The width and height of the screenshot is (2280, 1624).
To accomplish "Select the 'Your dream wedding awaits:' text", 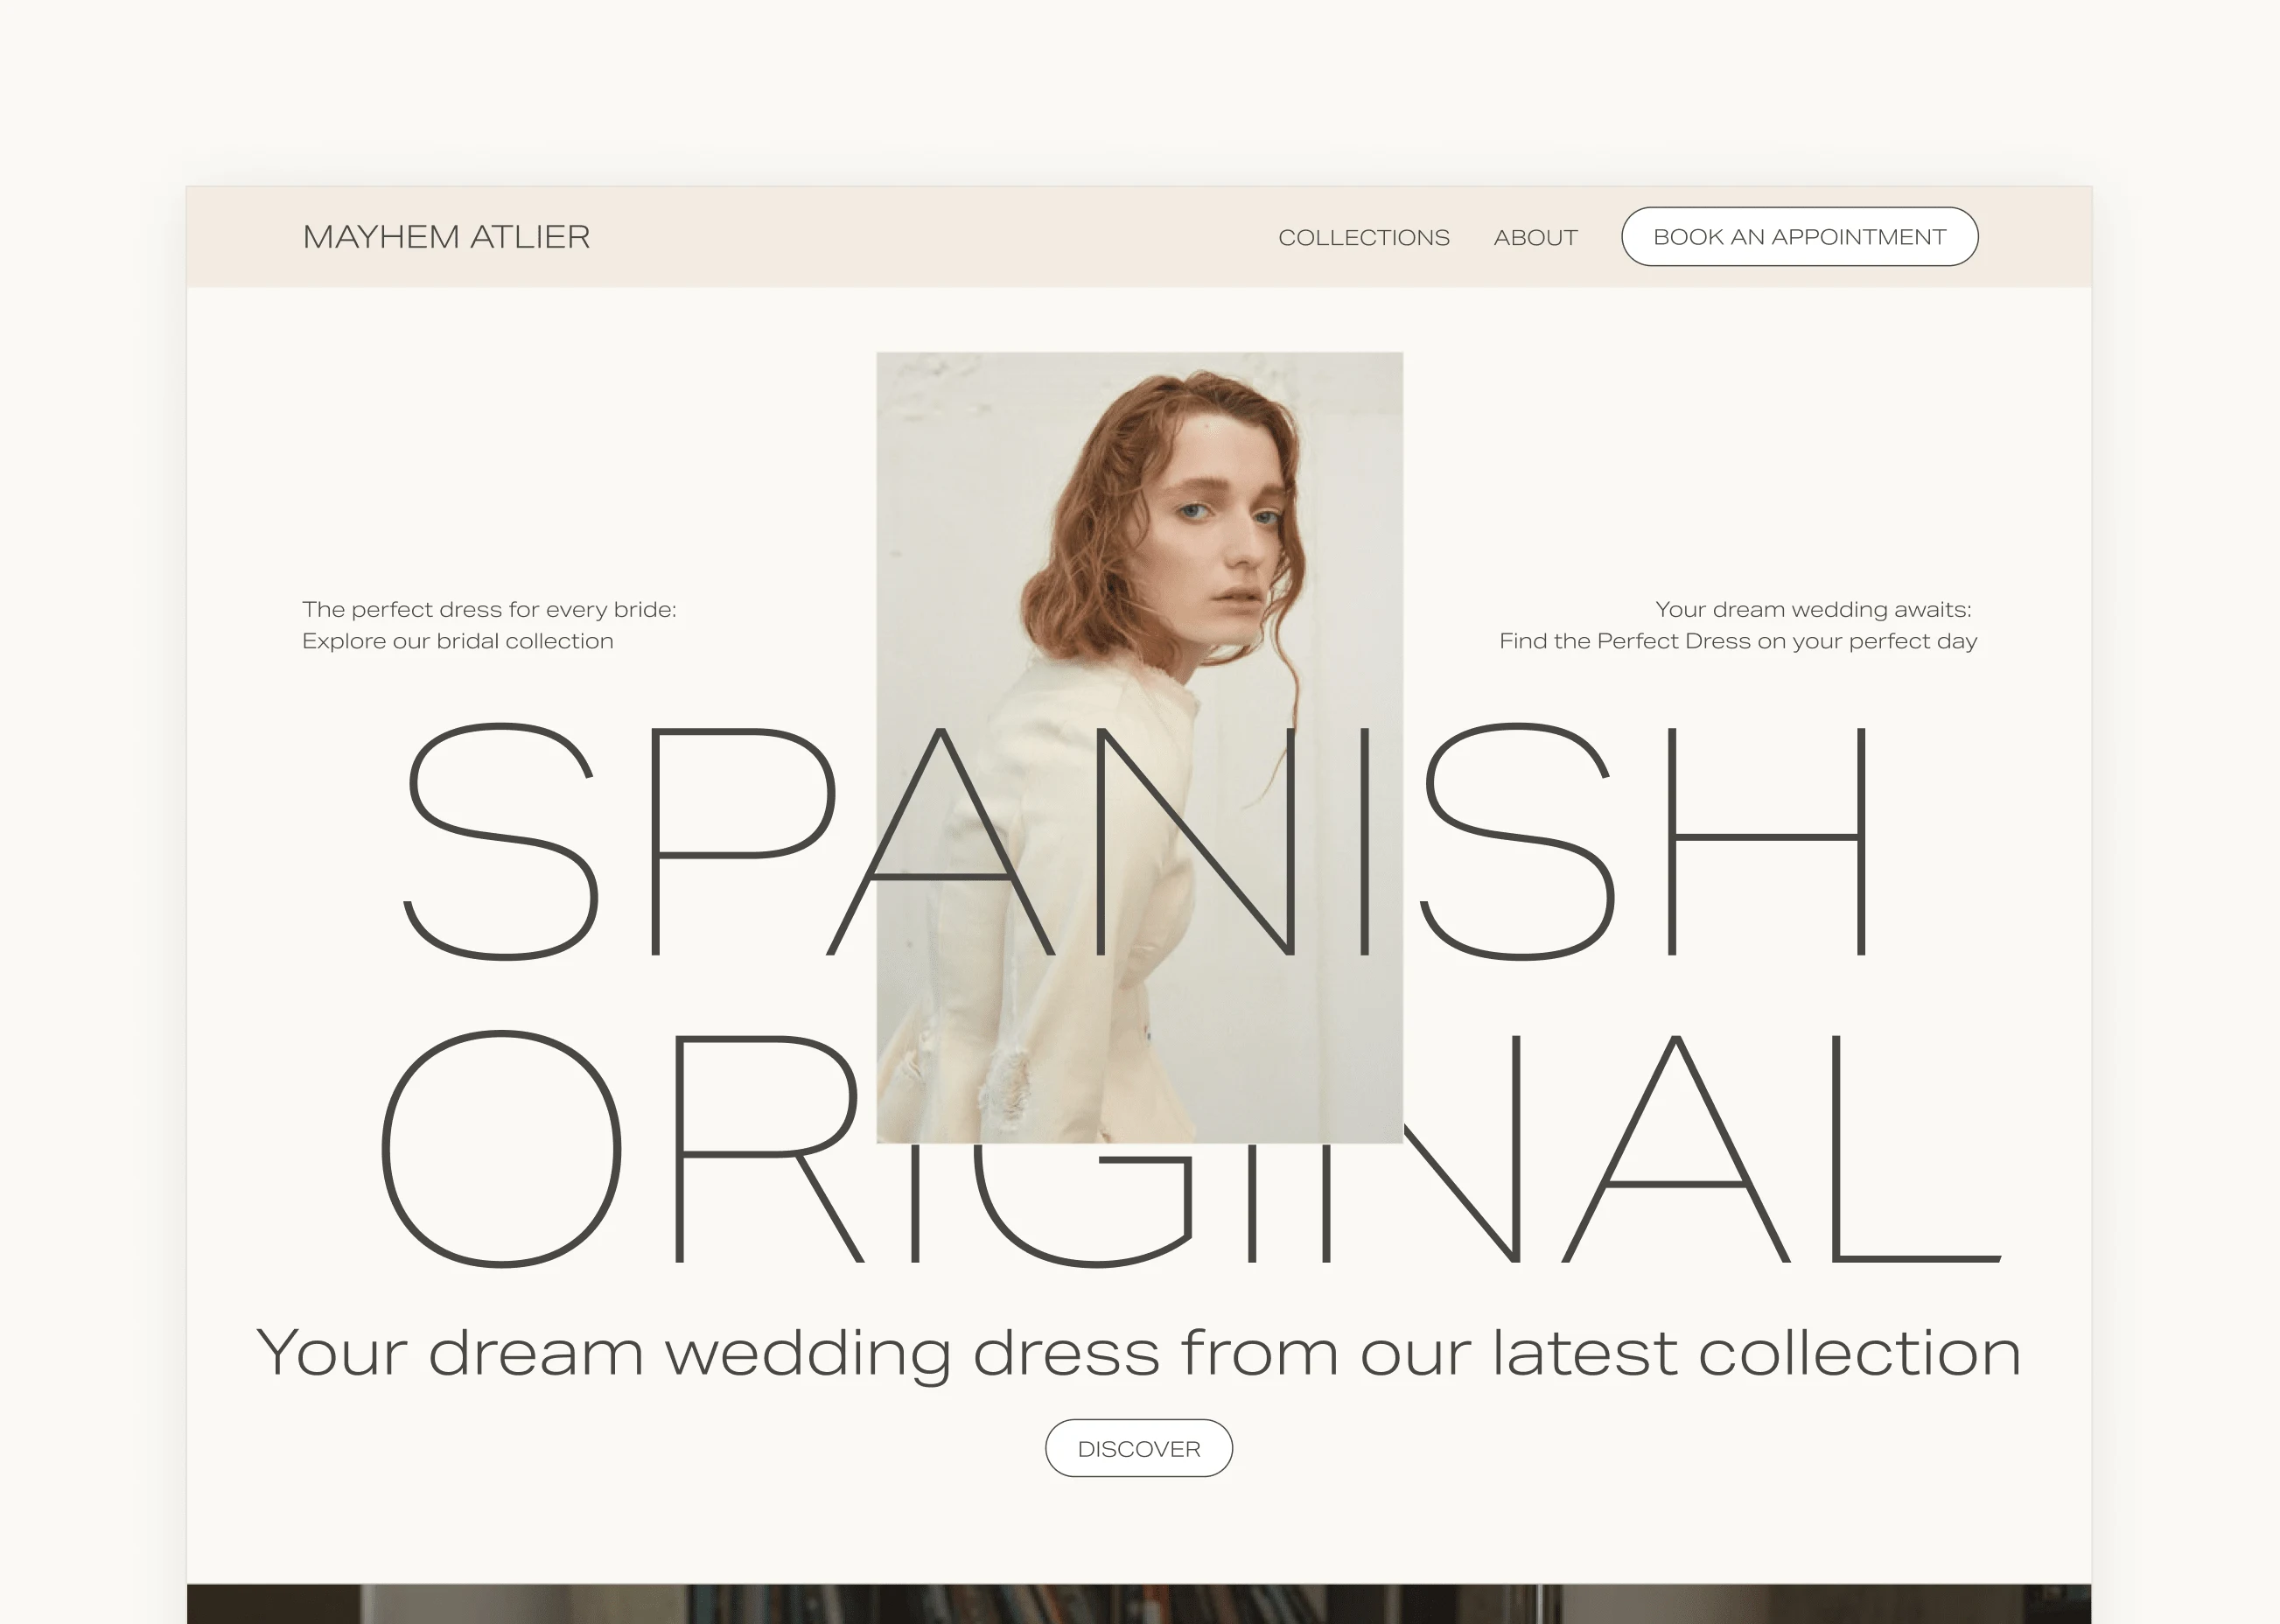I will (x=1813, y=609).
